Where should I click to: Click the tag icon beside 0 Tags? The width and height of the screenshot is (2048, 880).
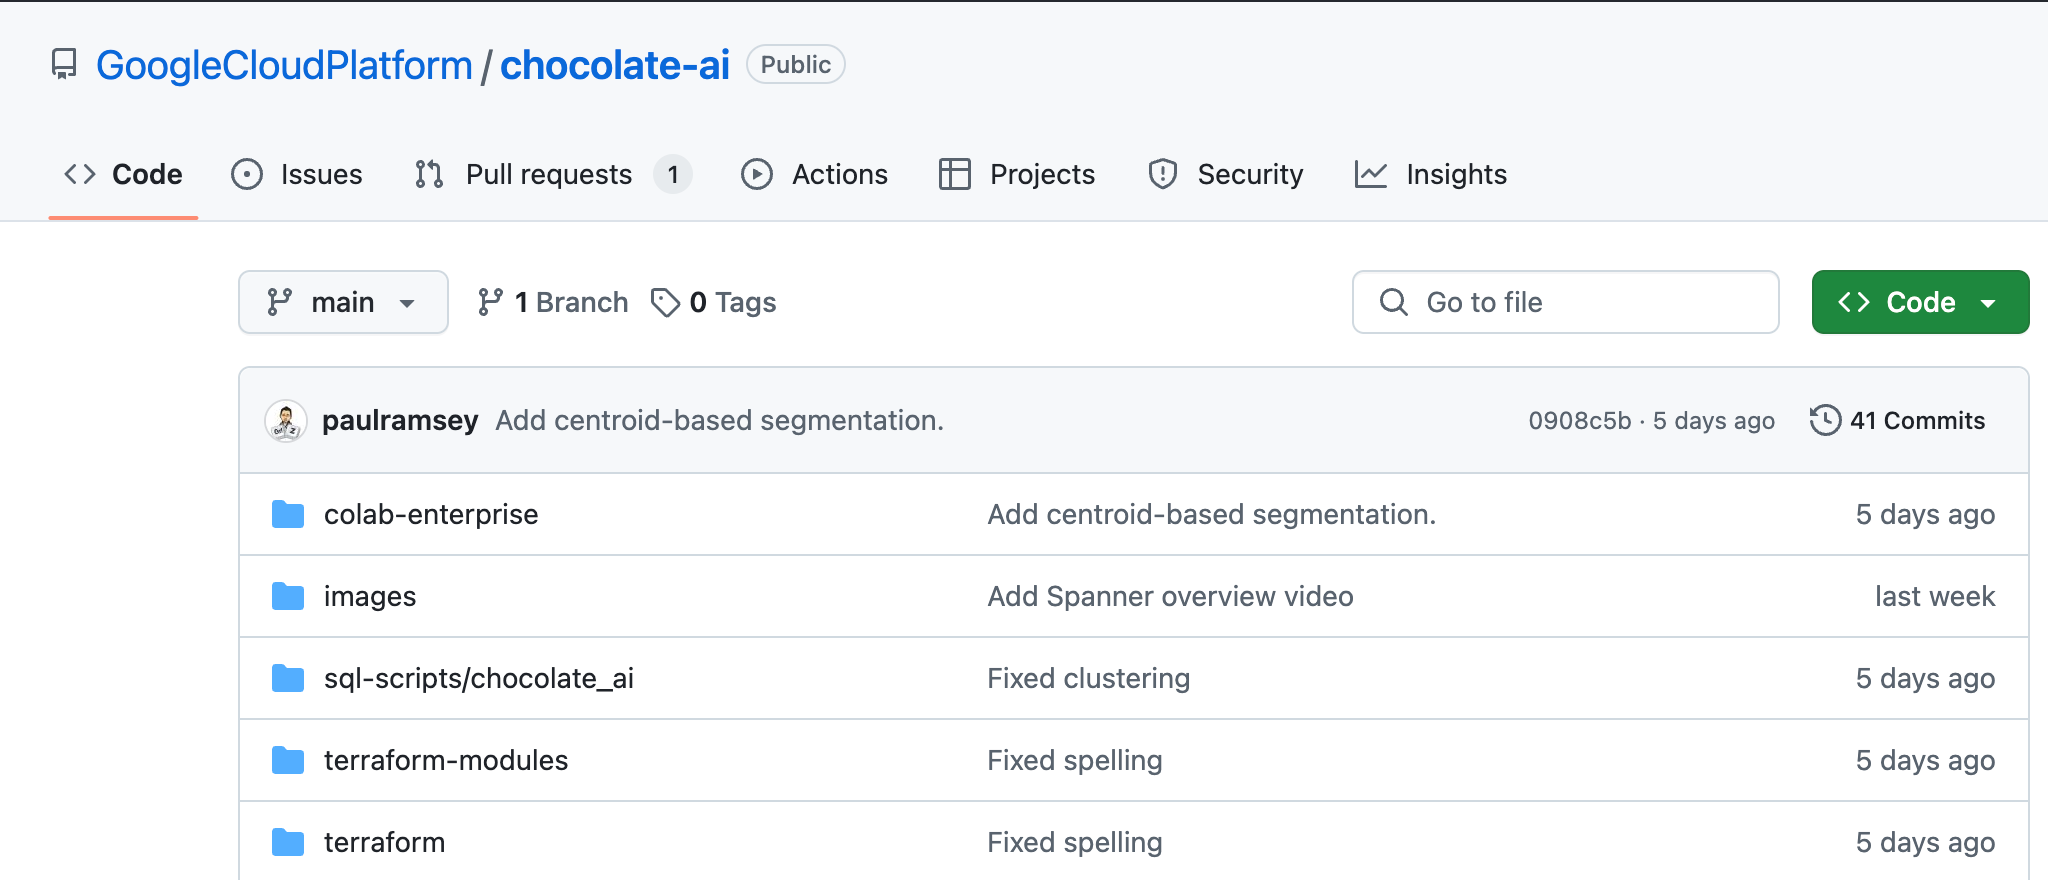coord(665,302)
